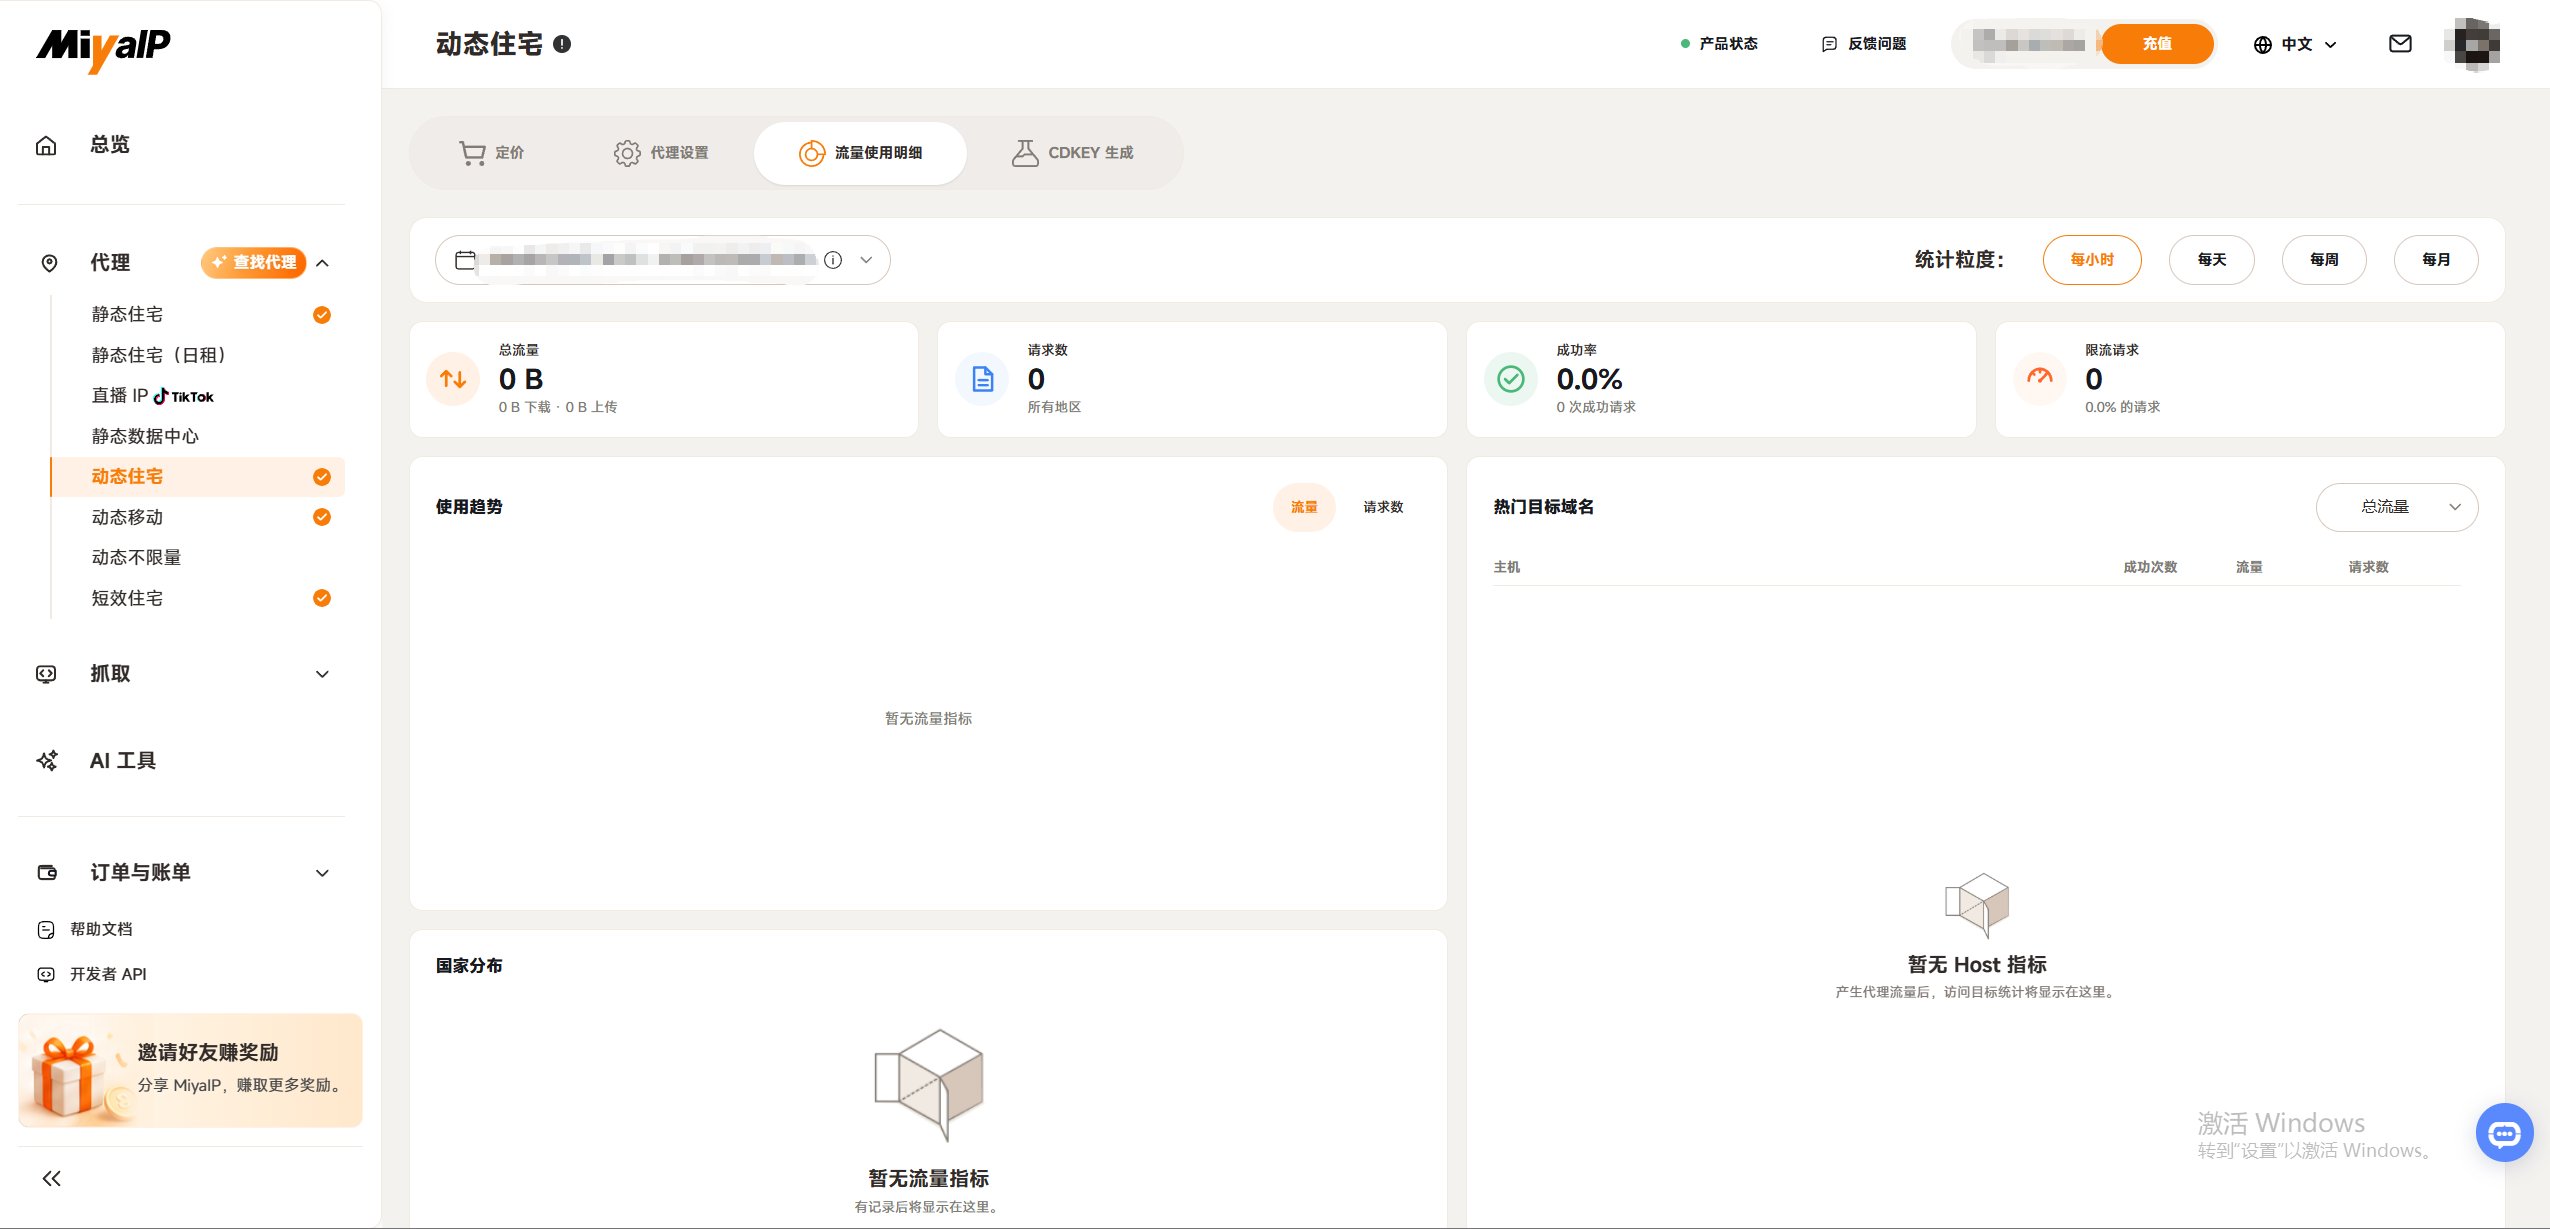This screenshot has width=2550, height=1229.
Task: Expand the 抓取 menu chevron
Action: click(x=322, y=674)
